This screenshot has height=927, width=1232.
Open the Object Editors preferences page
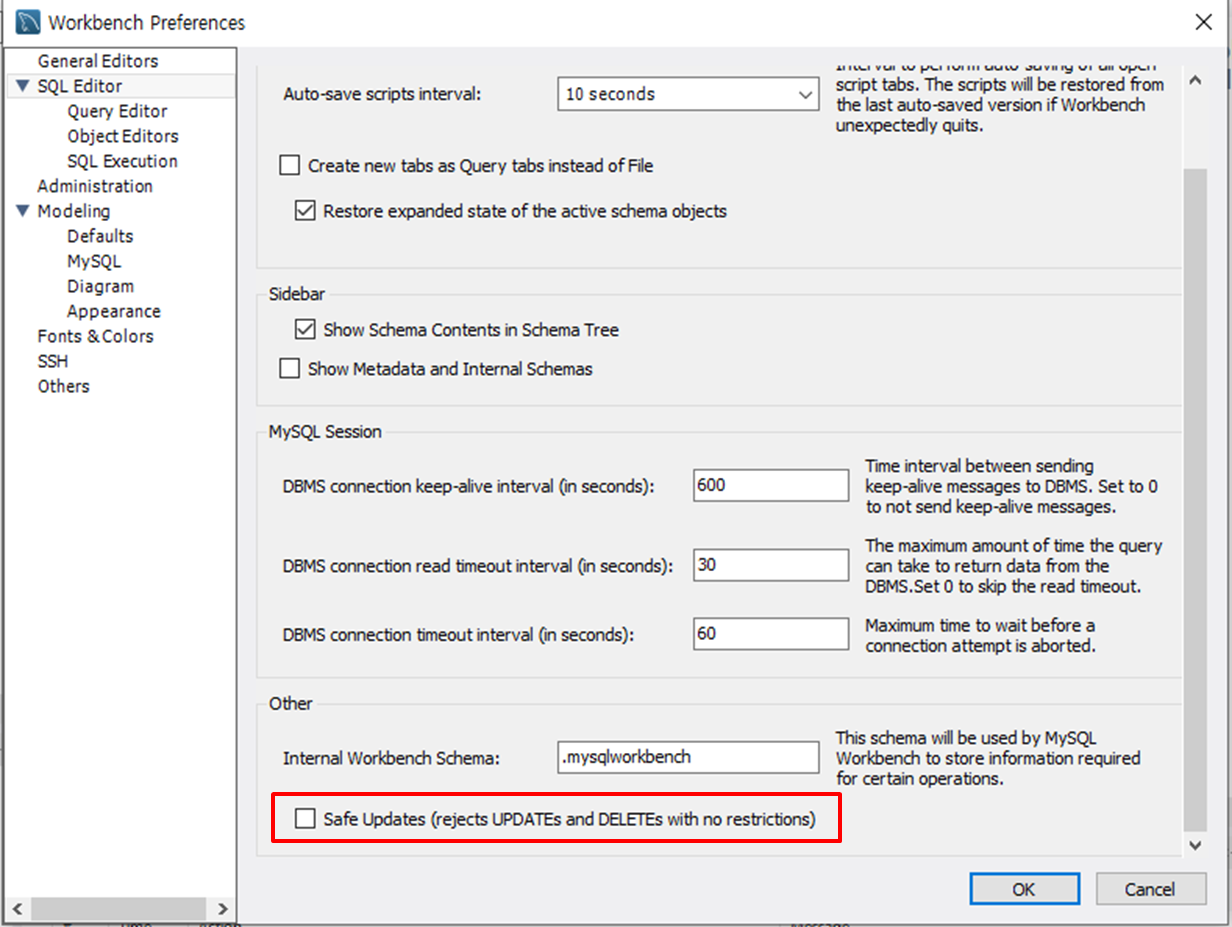(x=123, y=136)
